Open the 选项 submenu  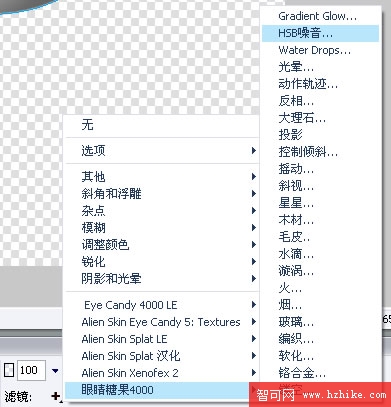pos(162,150)
